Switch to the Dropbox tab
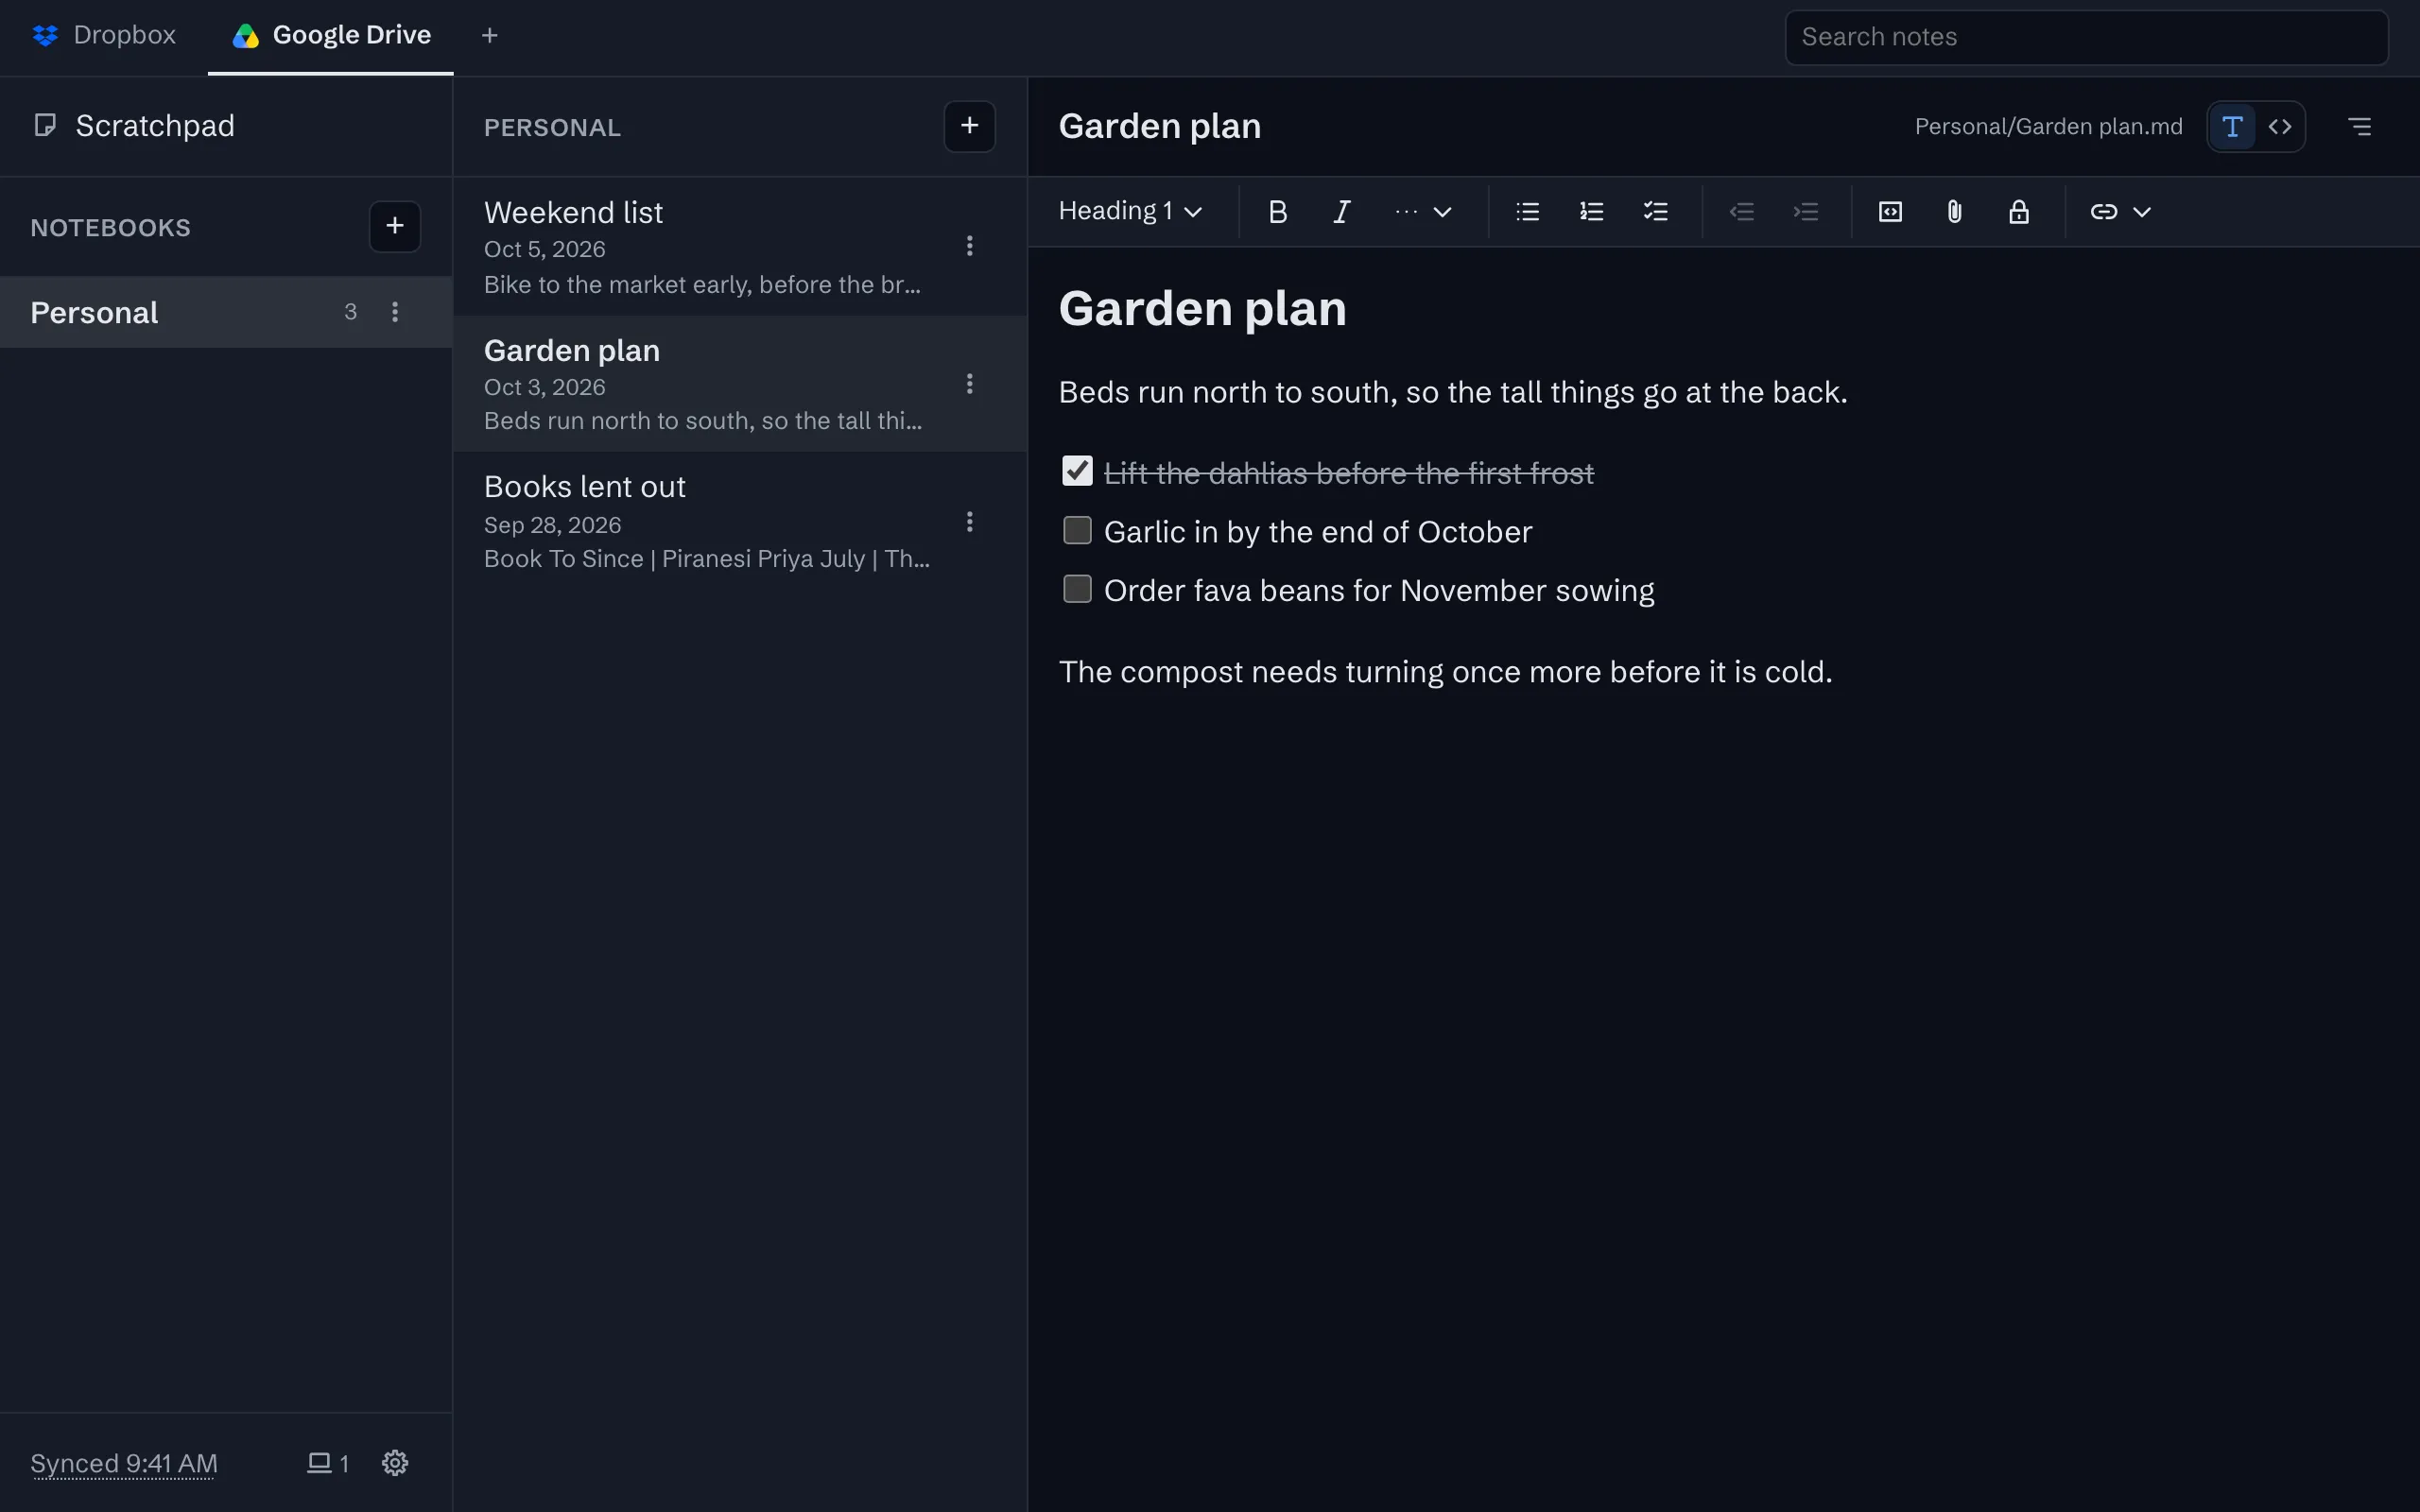Viewport: 2420px width, 1512px height. pyautogui.click(x=104, y=36)
